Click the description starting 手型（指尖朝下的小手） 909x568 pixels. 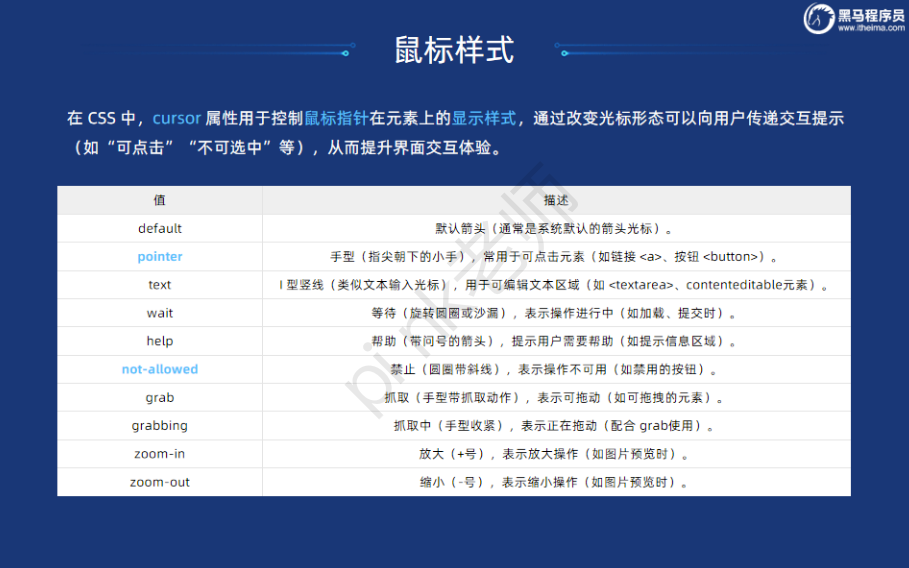click(x=555, y=256)
